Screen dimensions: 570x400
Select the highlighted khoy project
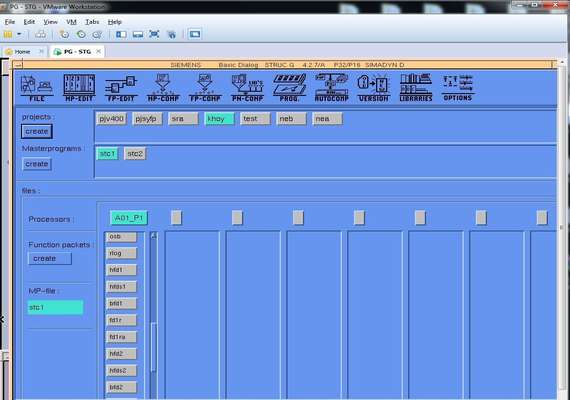pos(220,119)
